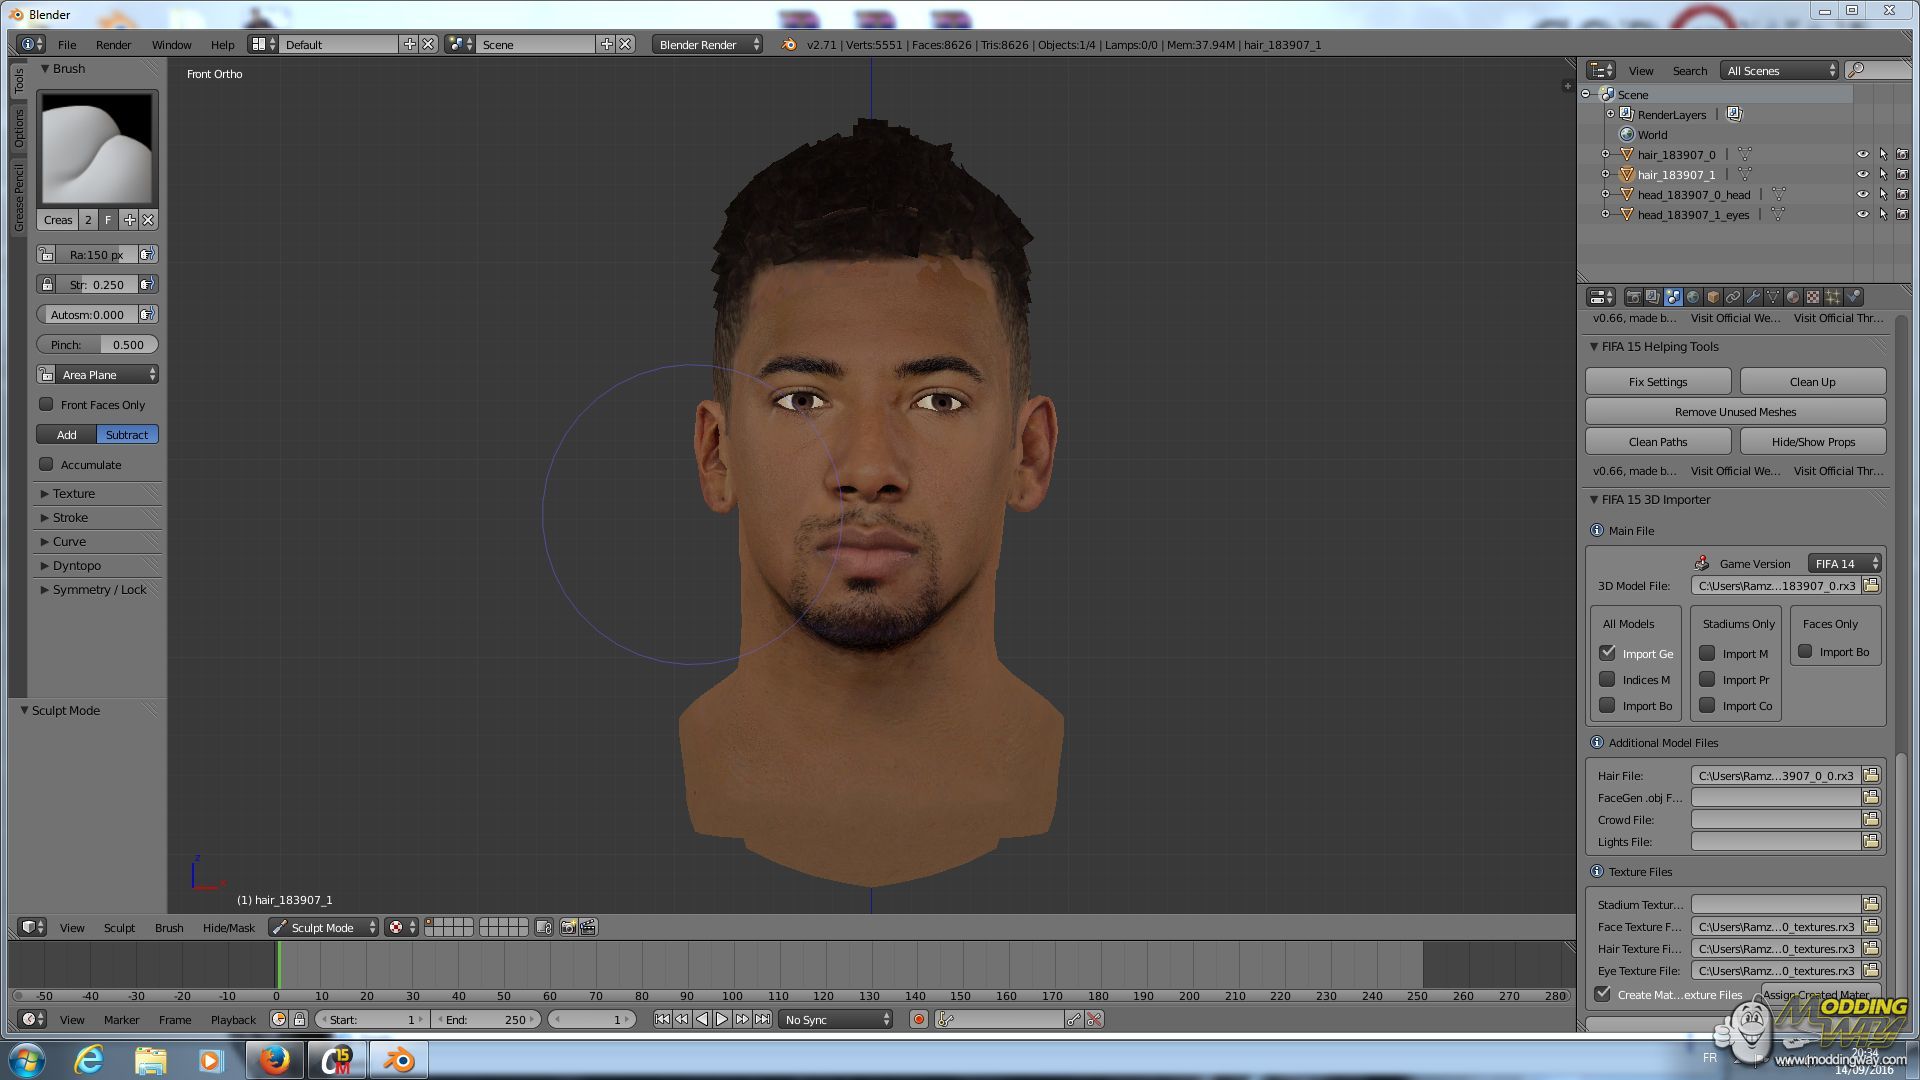Image resolution: width=1920 pixels, height=1080 pixels.
Task: Click the record keyframe button in timeline
Action: [918, 1020]
